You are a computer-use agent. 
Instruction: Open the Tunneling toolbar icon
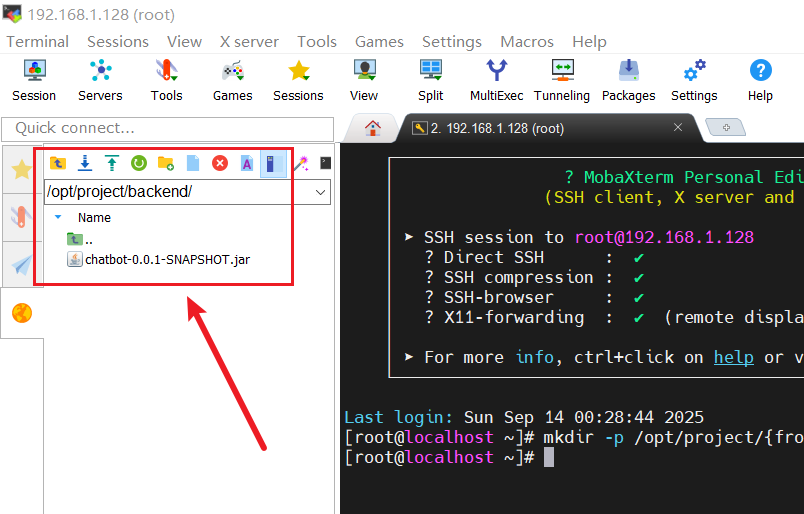click(x=562, y=80)
